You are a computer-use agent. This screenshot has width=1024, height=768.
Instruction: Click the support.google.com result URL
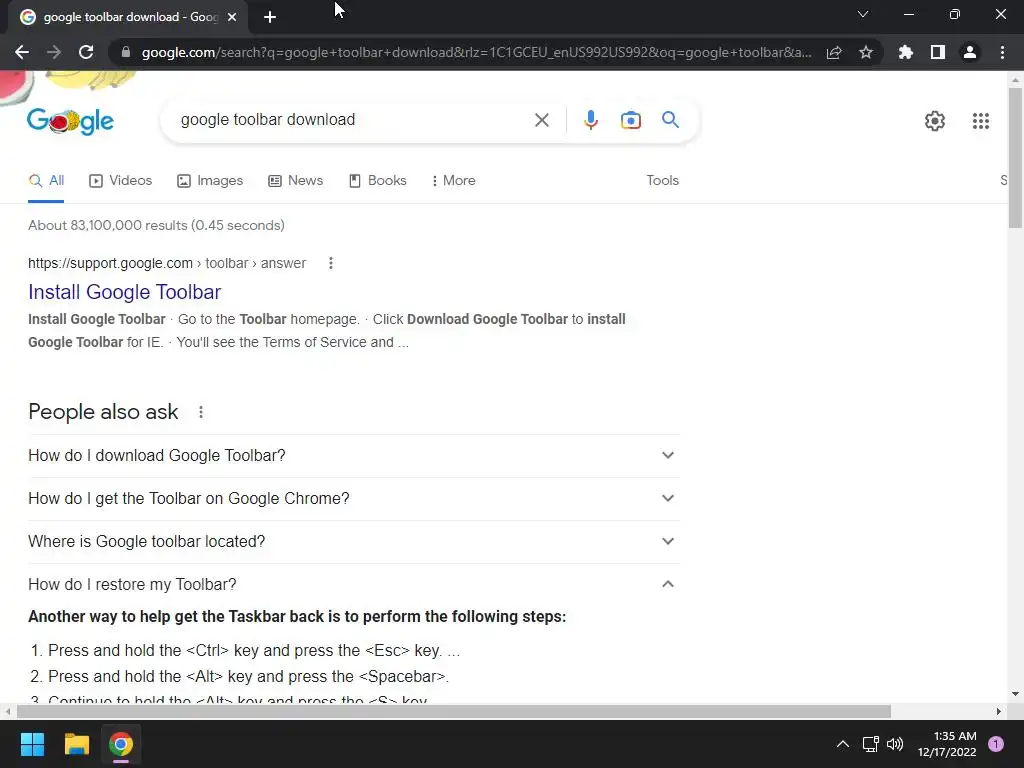pos(167,263)
